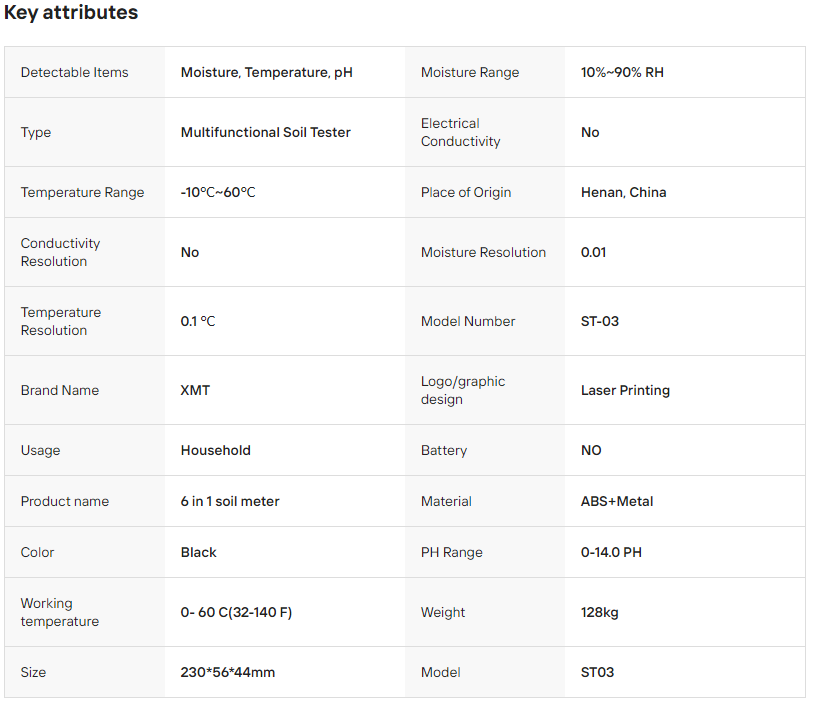
Task: Click the "ST-03" model number value
Action: tap(598, 321)
